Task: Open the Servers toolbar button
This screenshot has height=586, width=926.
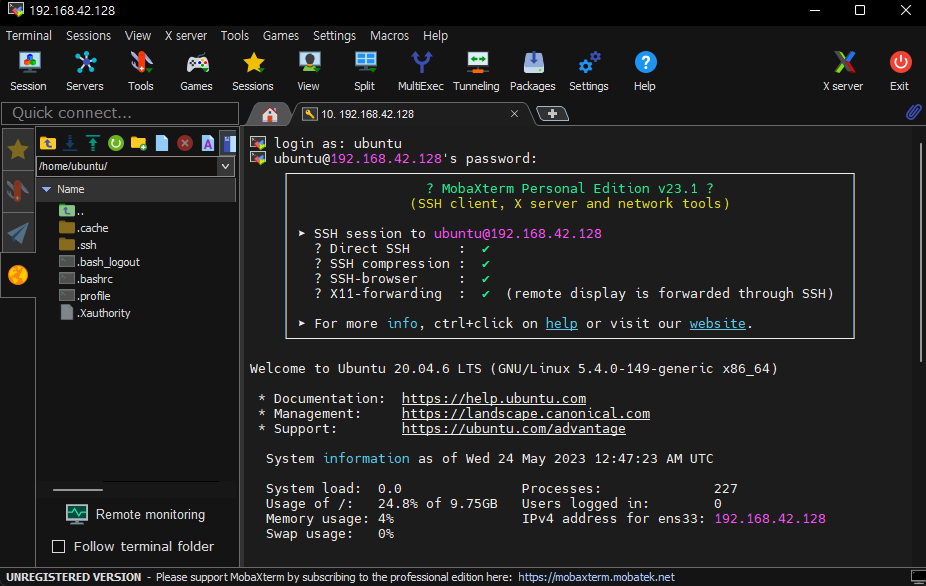Action: [x=84, y=71]
